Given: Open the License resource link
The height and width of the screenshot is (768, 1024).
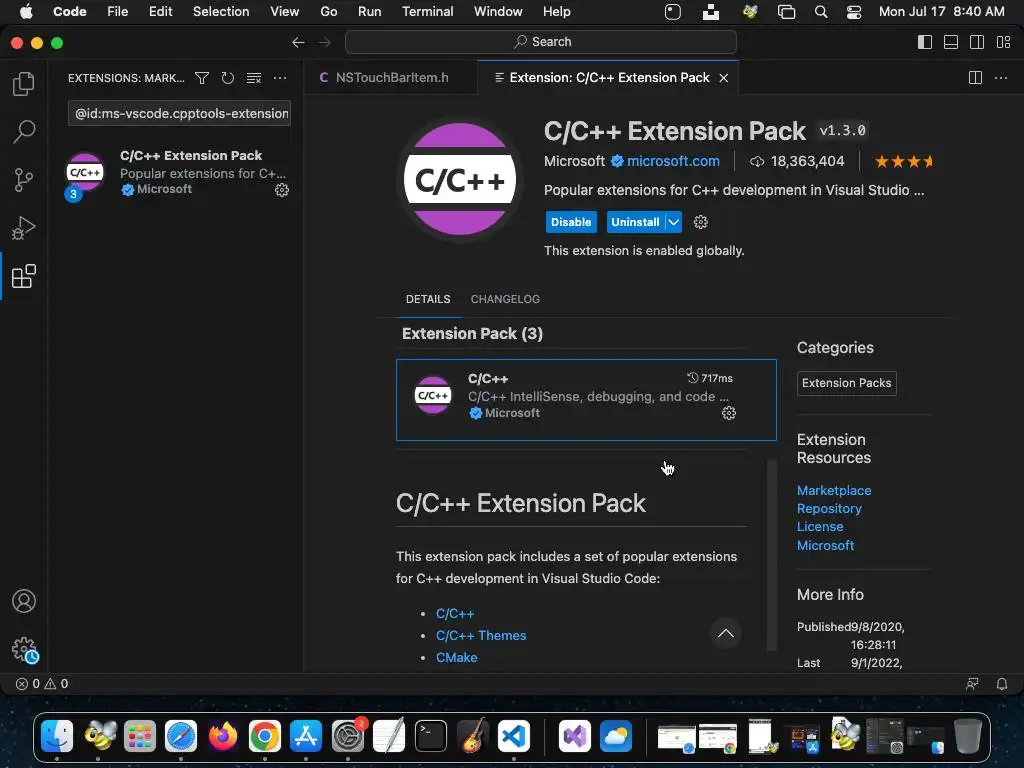Looking at the screenshot, I should coord(820,526).
